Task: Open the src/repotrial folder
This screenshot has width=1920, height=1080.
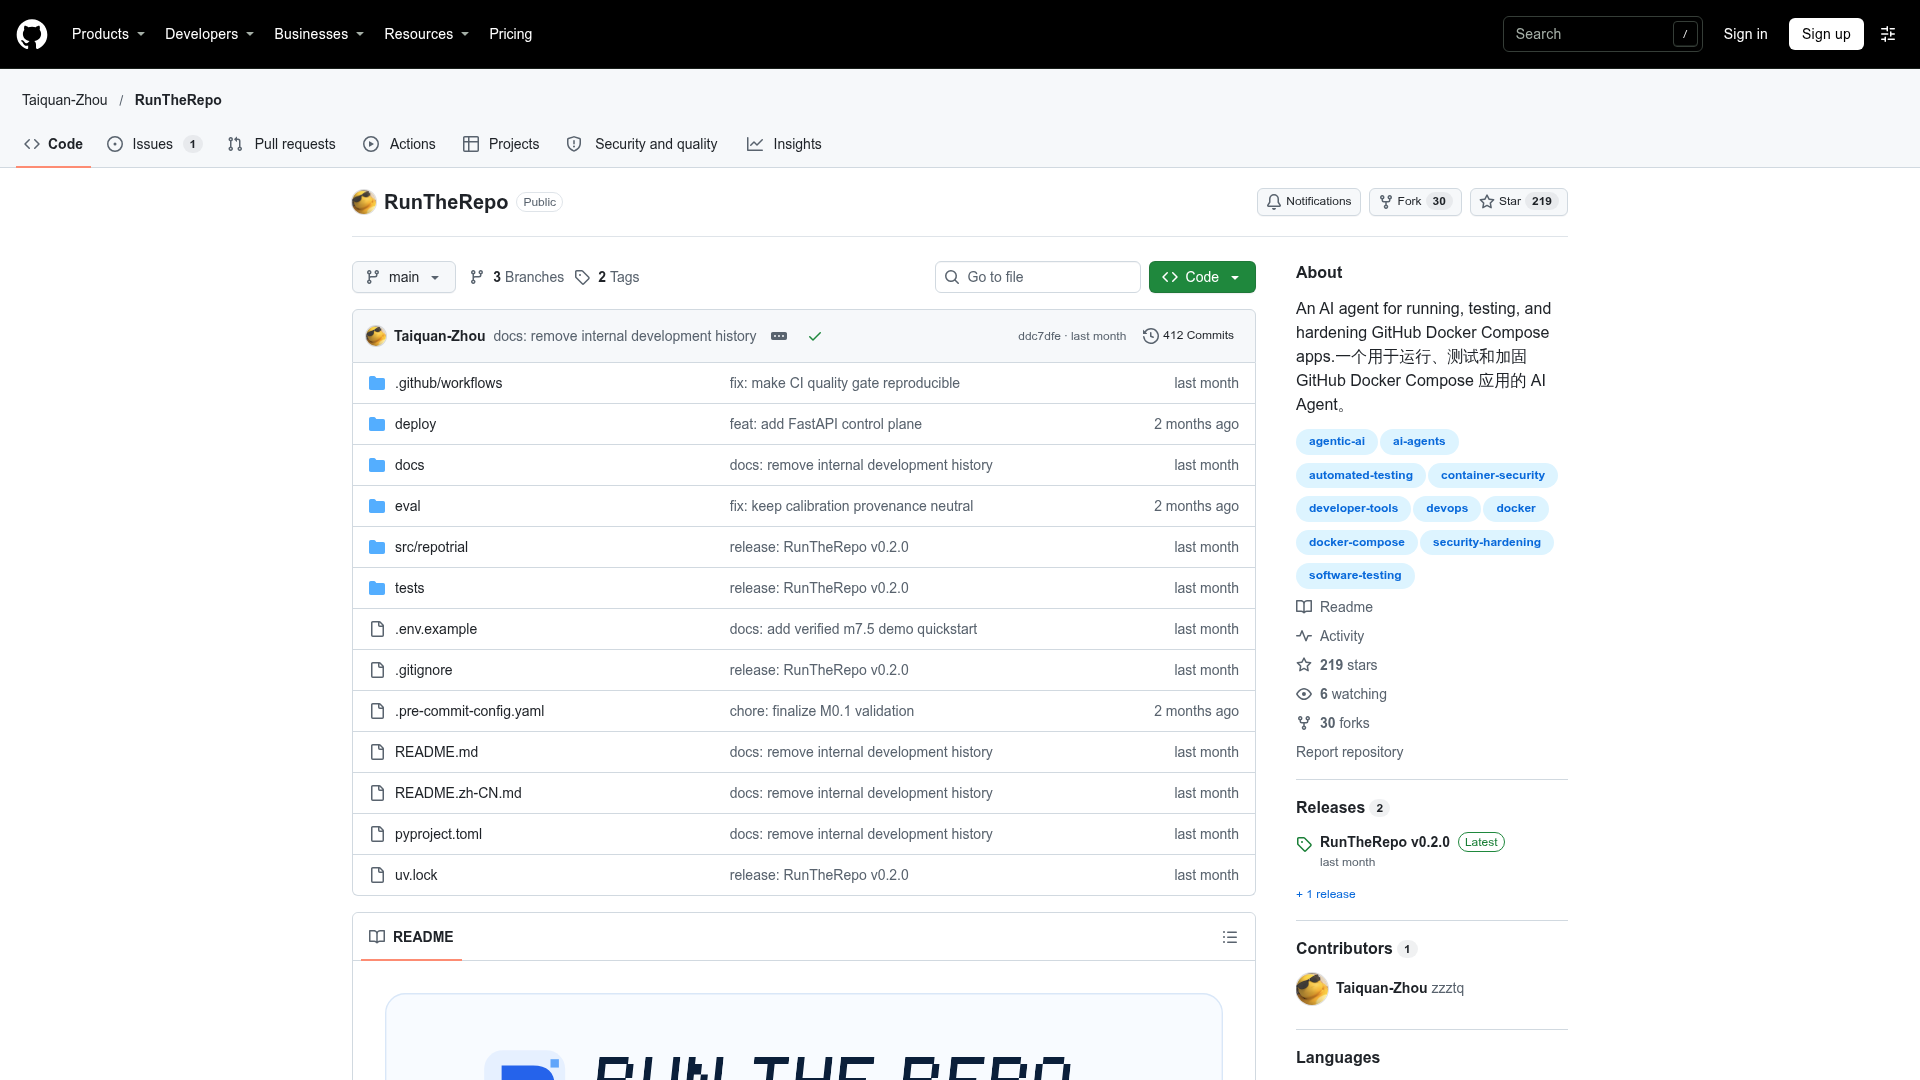Action: pos(431,547)
